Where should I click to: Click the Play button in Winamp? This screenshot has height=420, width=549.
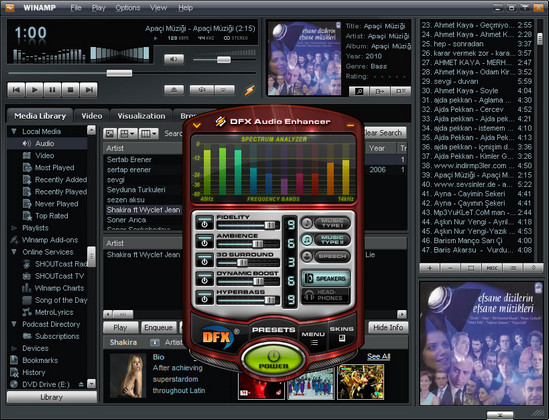click(34, 90)
